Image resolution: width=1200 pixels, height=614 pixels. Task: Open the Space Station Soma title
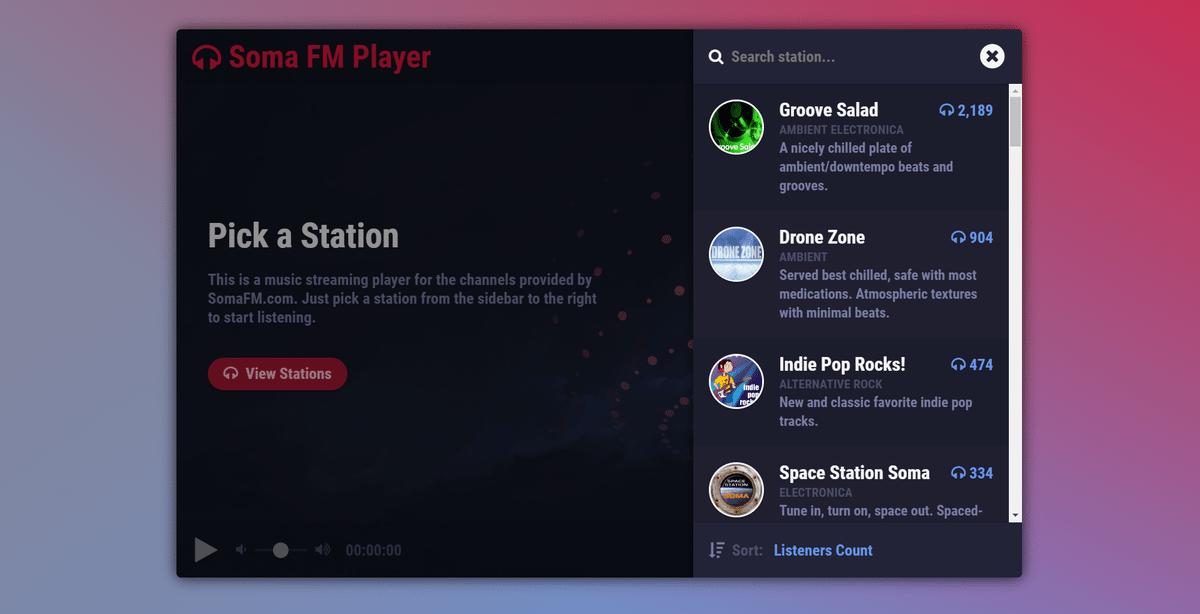854,472
